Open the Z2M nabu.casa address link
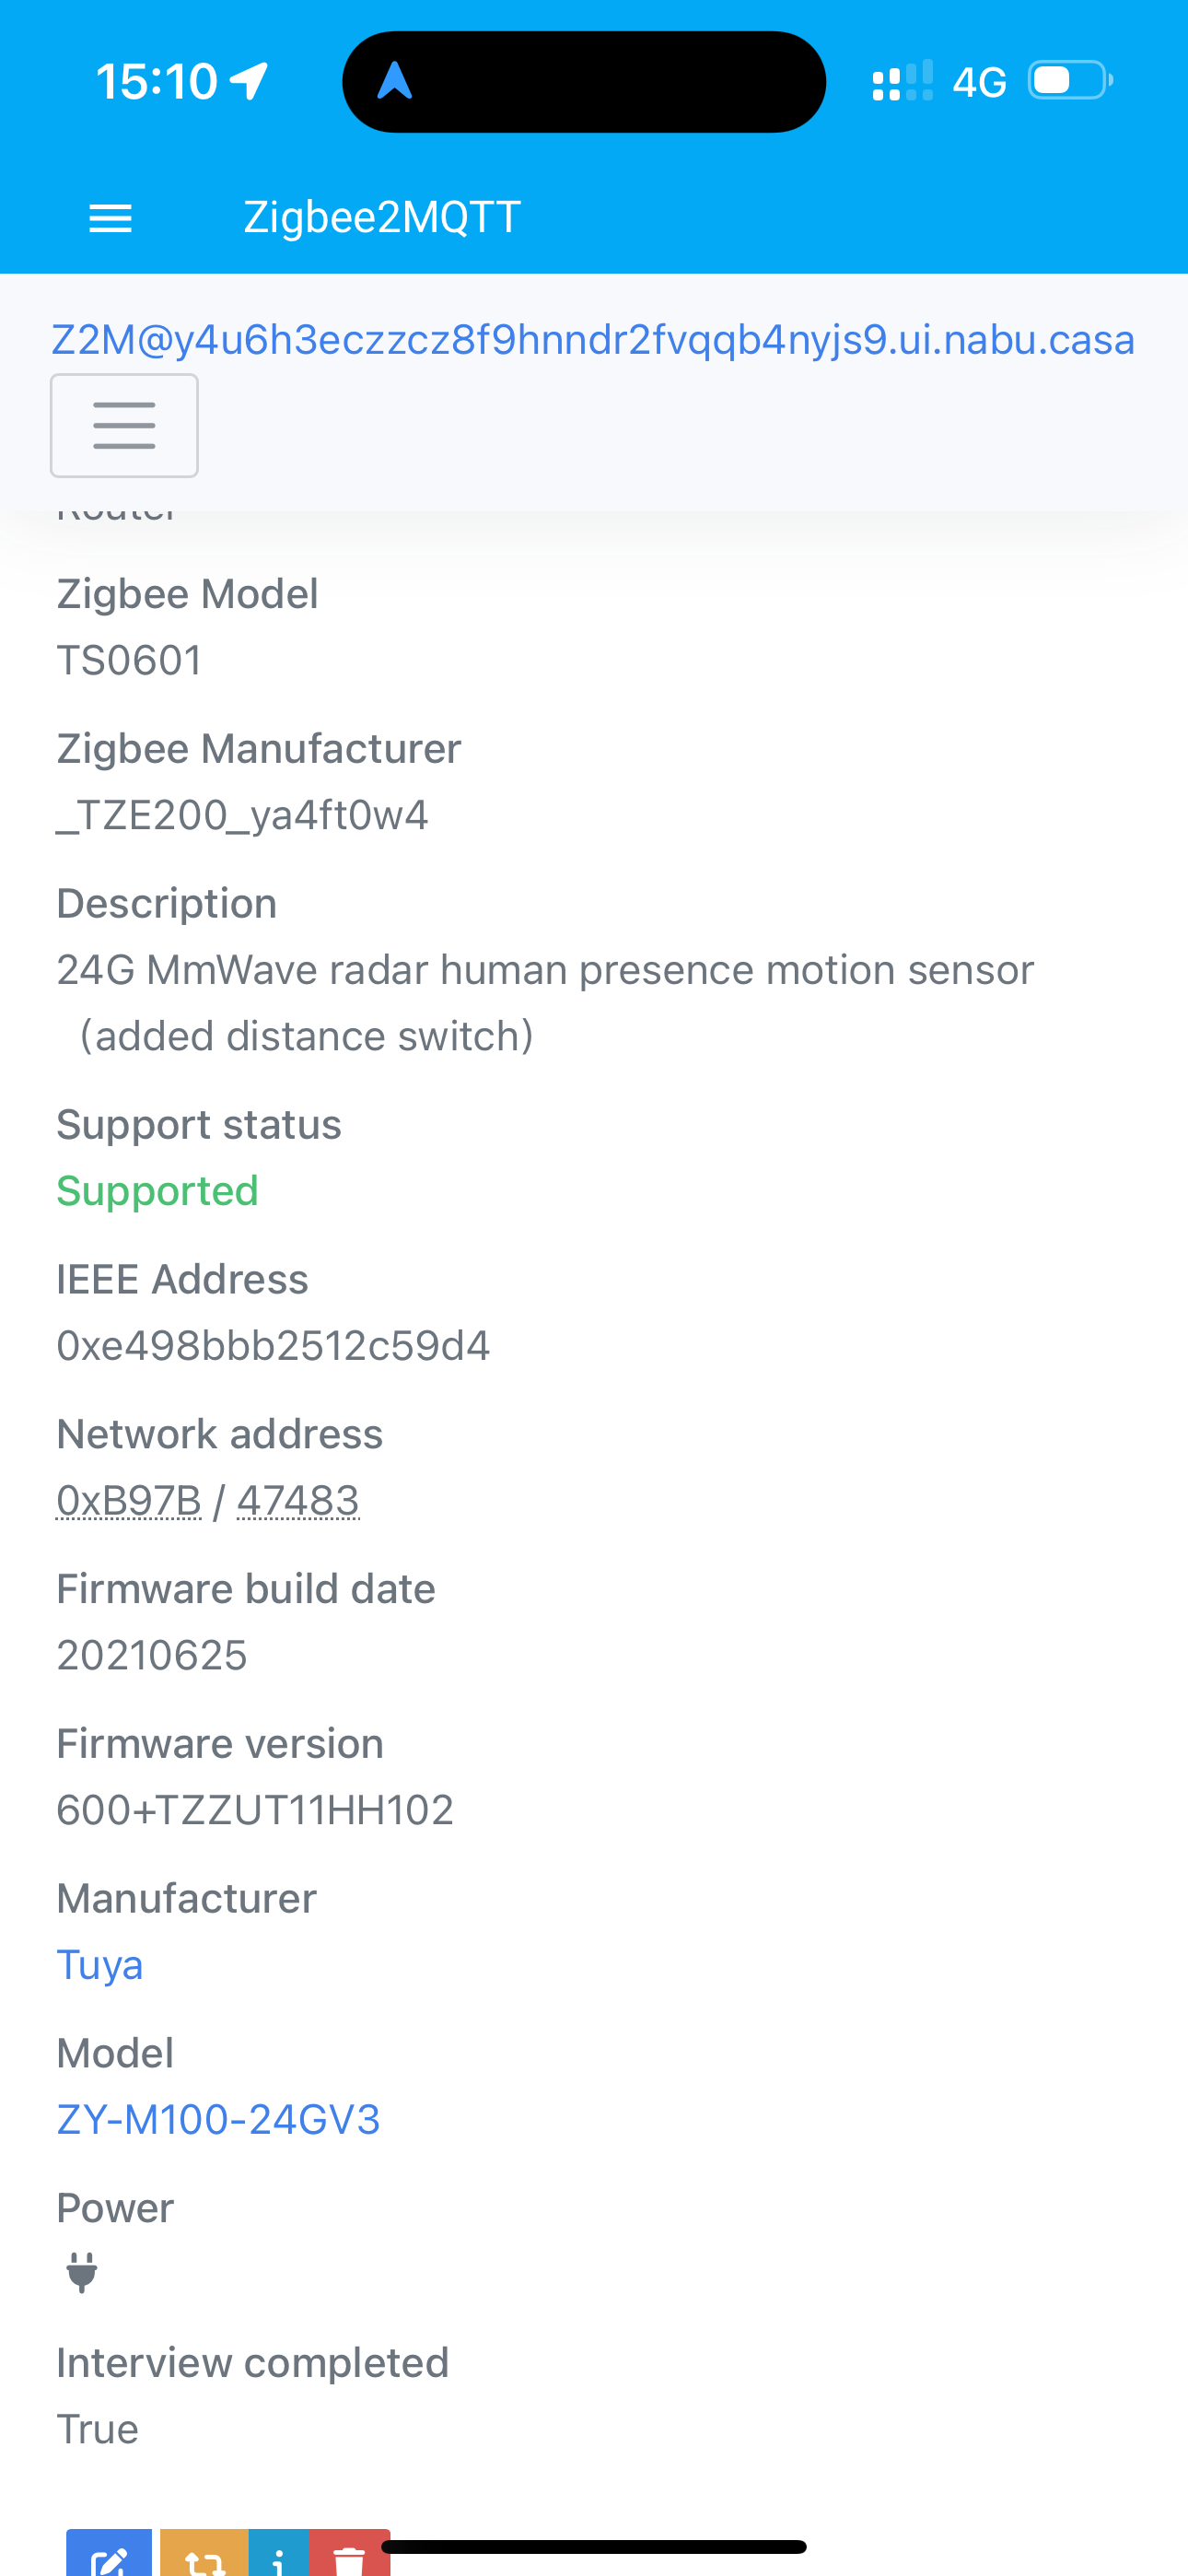 (x=593, y=340)
